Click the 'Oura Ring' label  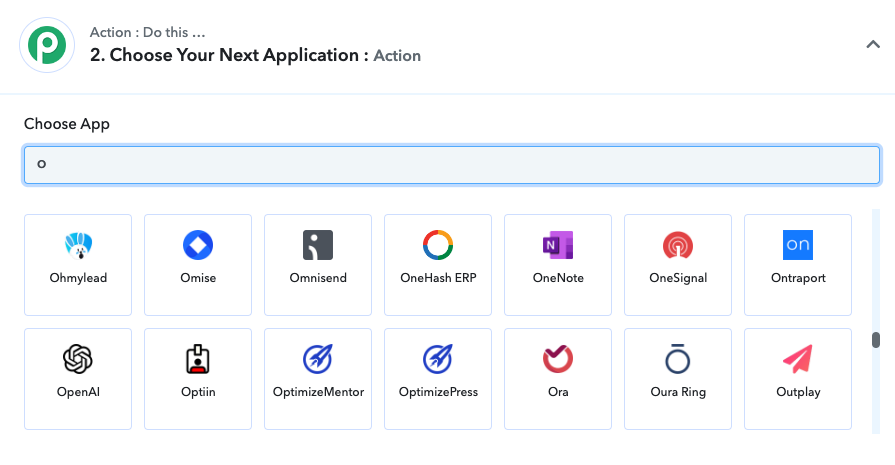[x=678, y=392]
